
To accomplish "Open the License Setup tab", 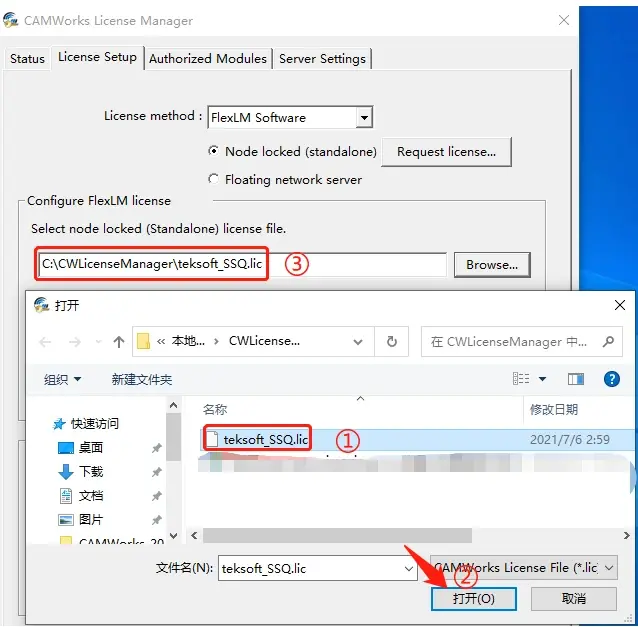I will tap(97, 57).
